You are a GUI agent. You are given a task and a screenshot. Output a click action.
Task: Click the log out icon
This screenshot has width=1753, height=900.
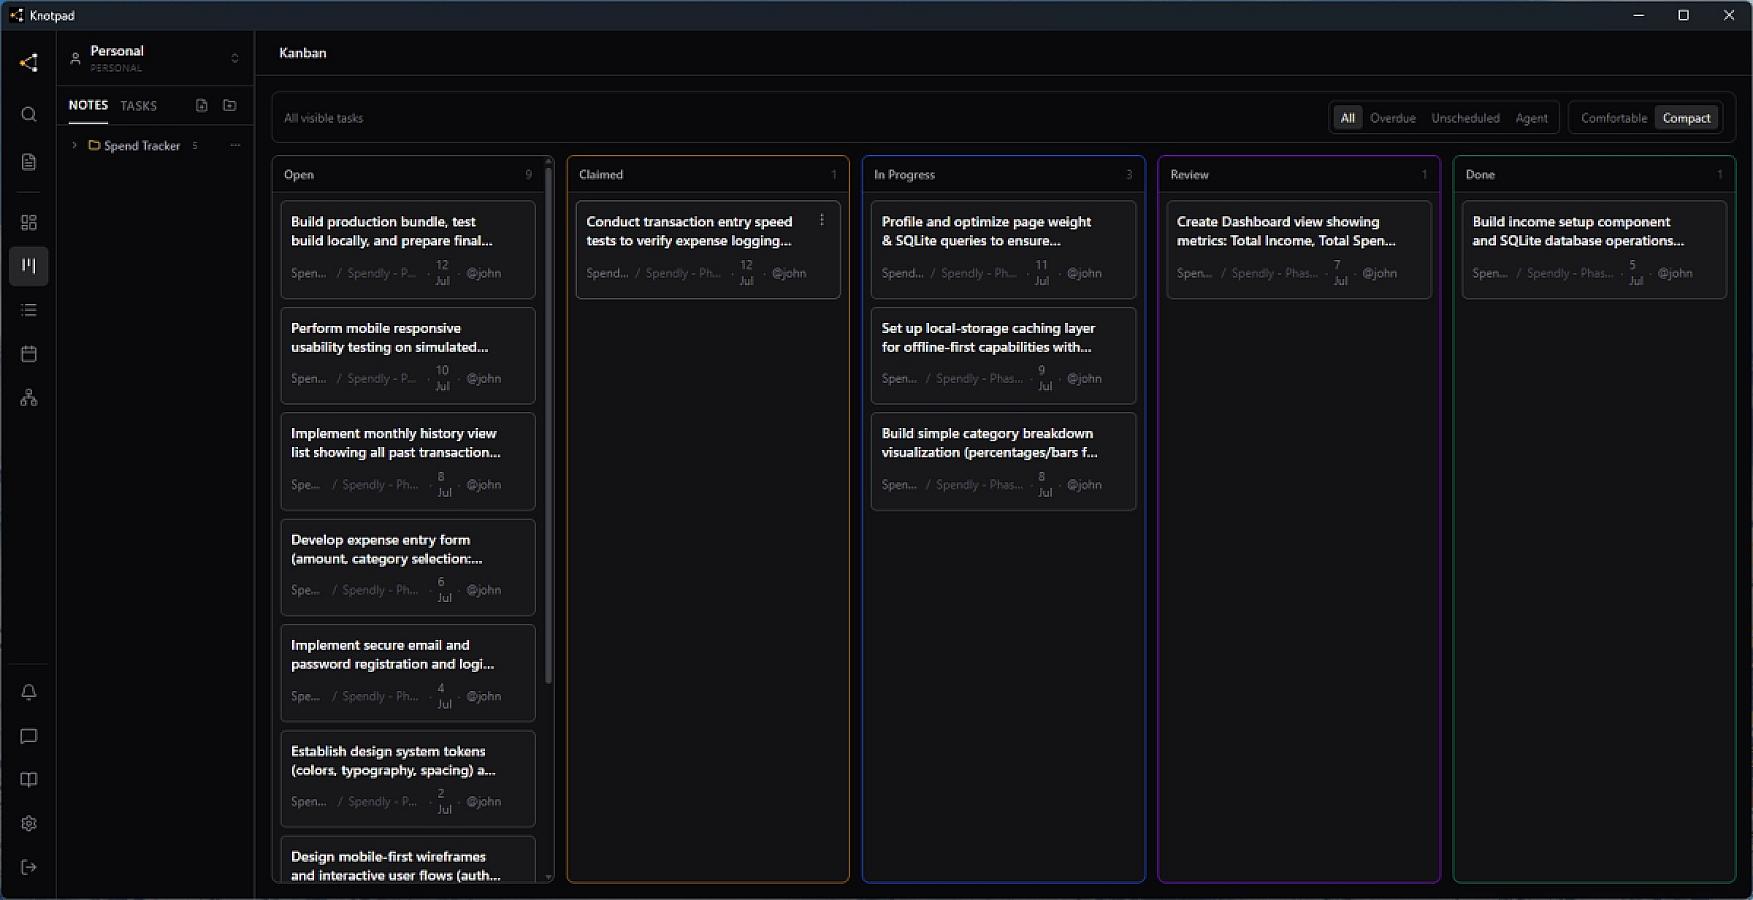[x=29, y=867]
